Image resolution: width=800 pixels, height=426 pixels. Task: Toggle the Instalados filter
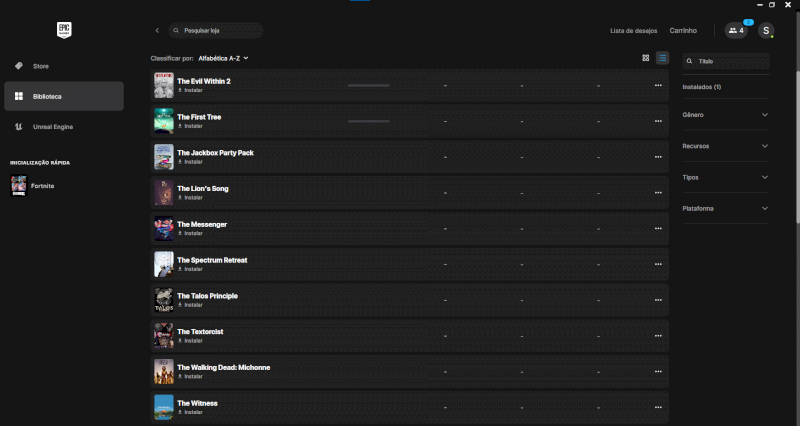coord(702,87)
